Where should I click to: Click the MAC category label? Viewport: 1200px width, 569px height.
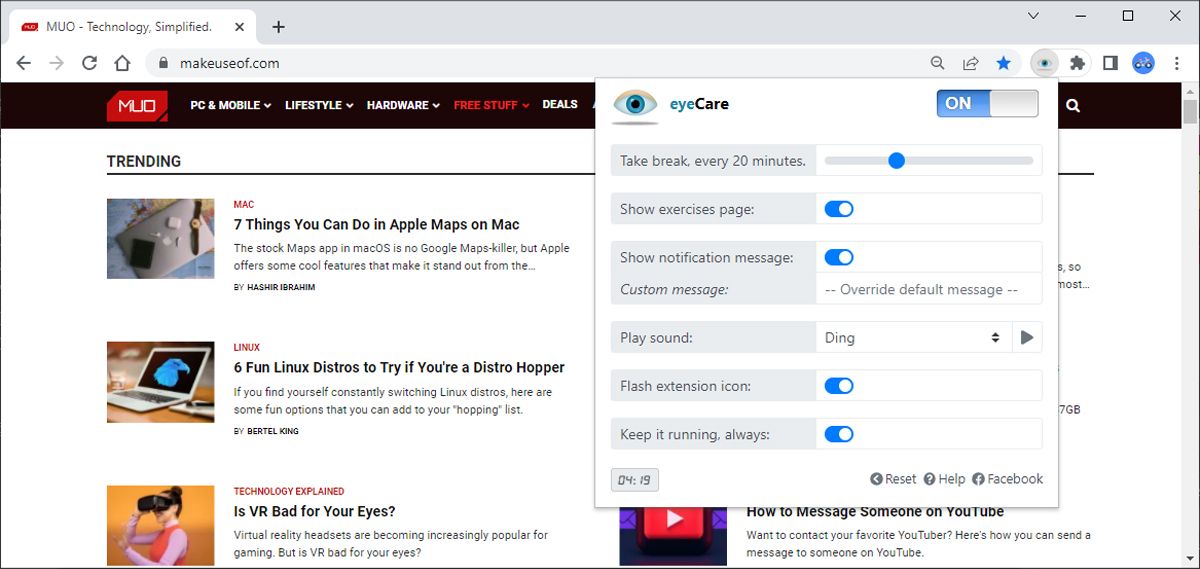[x=244, y=204]
